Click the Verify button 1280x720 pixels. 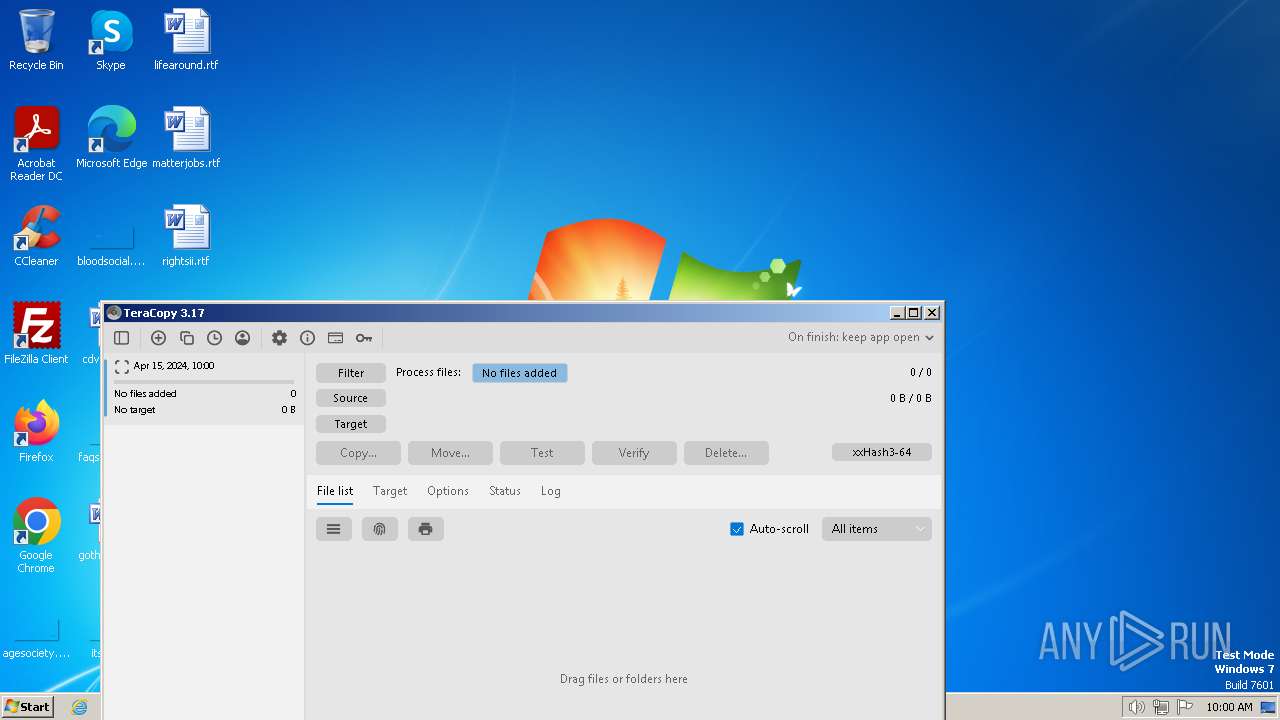(x=634, y=453)
